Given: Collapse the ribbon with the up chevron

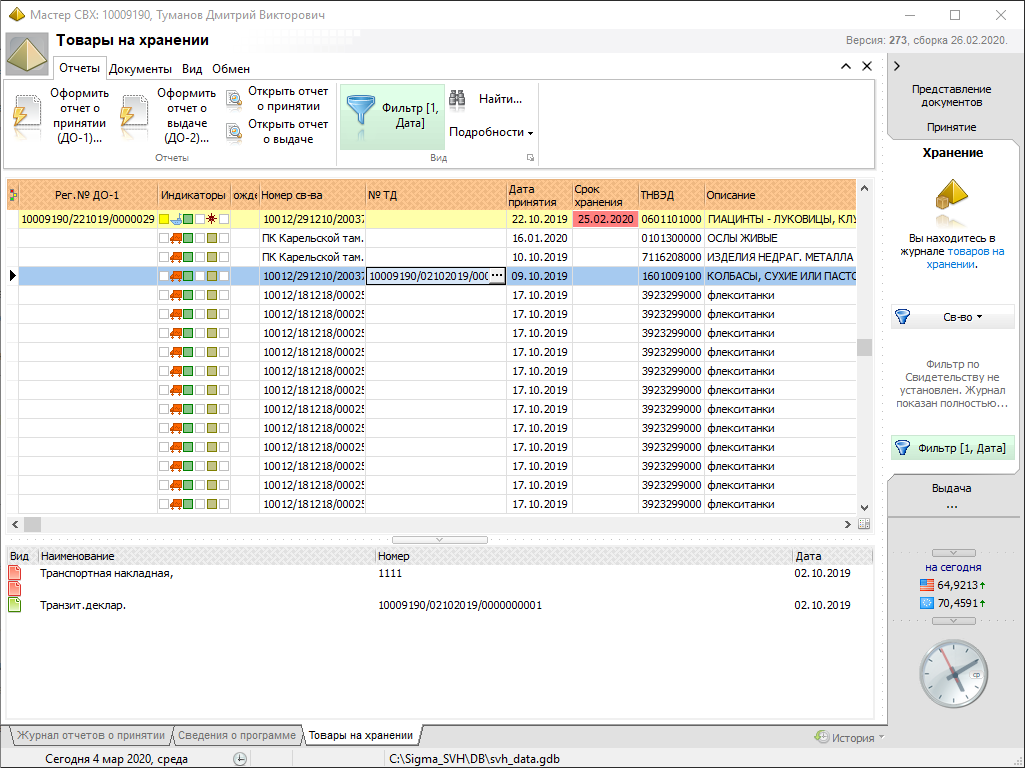Looking at the screenshot, I should click(x=846, y=66).
